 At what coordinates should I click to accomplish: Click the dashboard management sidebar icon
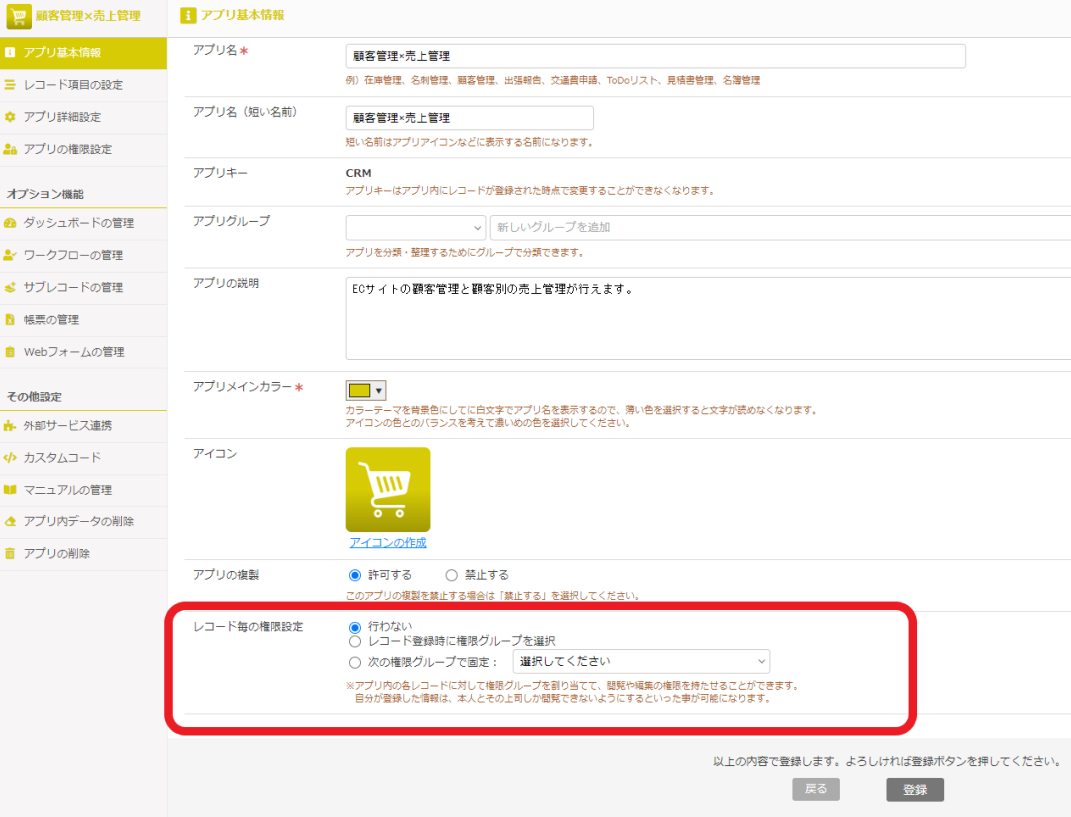(10, 223)
